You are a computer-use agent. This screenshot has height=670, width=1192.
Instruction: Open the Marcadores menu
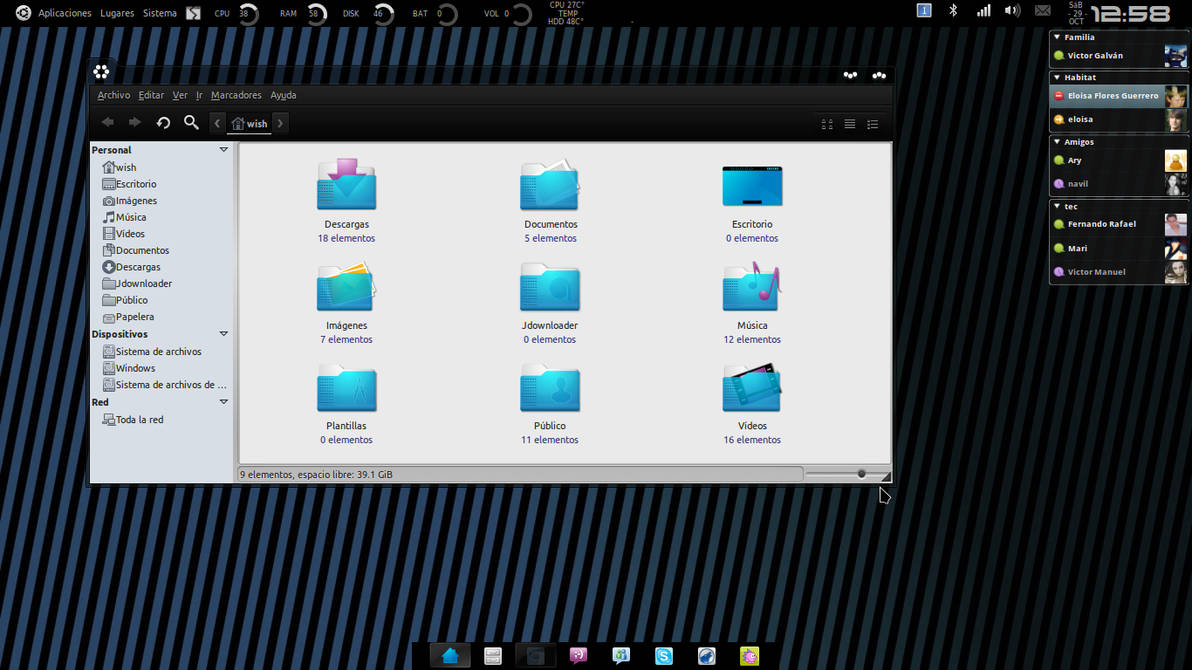pyautogui.click(x=236, y=95)
